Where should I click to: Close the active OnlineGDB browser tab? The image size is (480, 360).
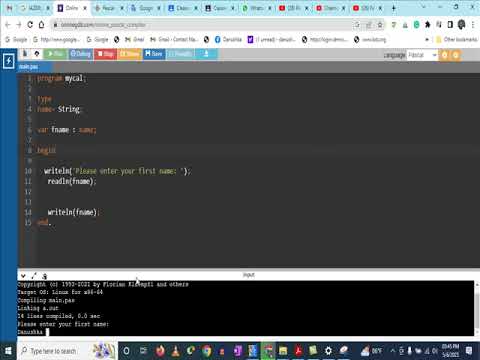coord(85,8)
